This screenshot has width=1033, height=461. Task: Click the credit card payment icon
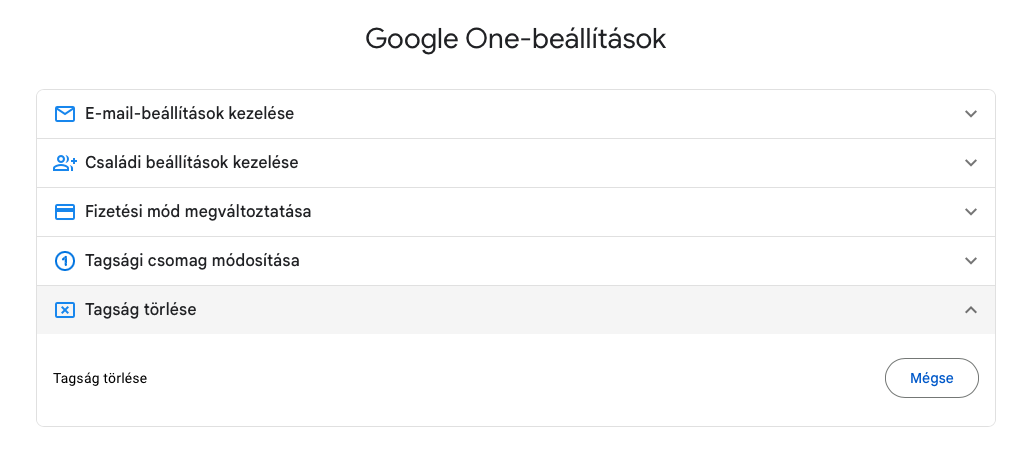click(x=64, y=212)
